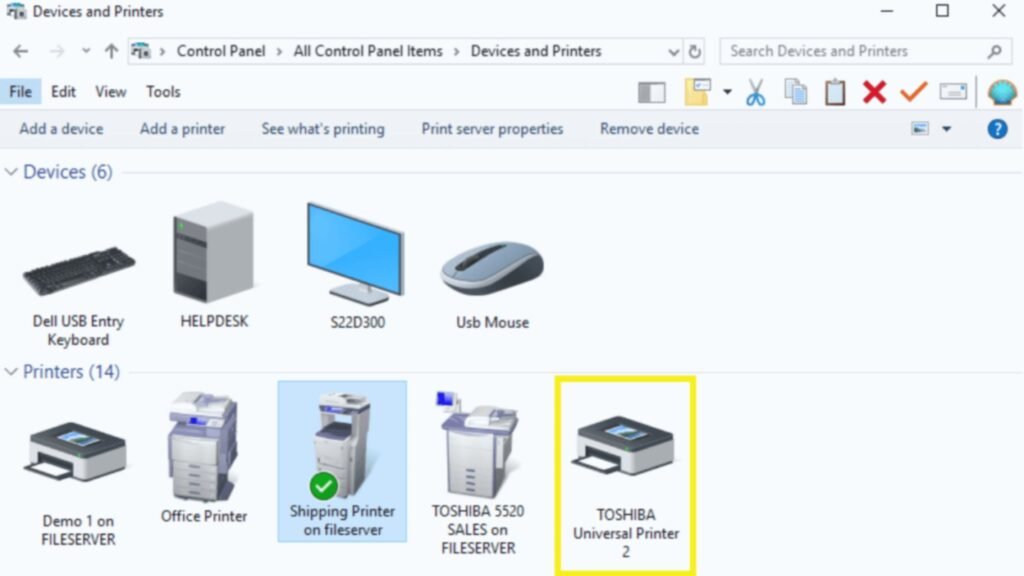Click the orange checkmark toolbar icon

(913, 91)
